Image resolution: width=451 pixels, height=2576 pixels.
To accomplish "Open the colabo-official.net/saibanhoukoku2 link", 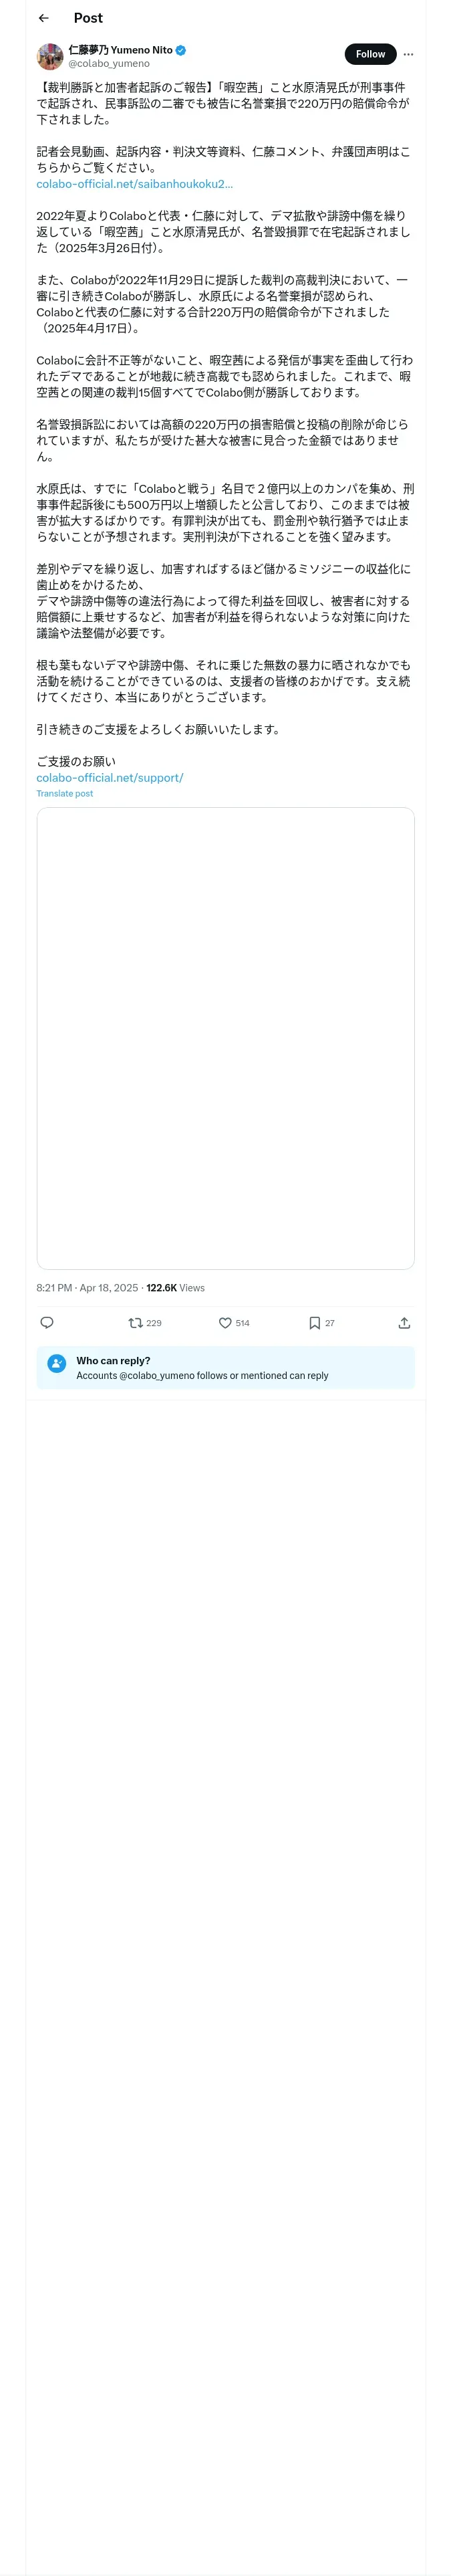I will (x=134, y=184).
